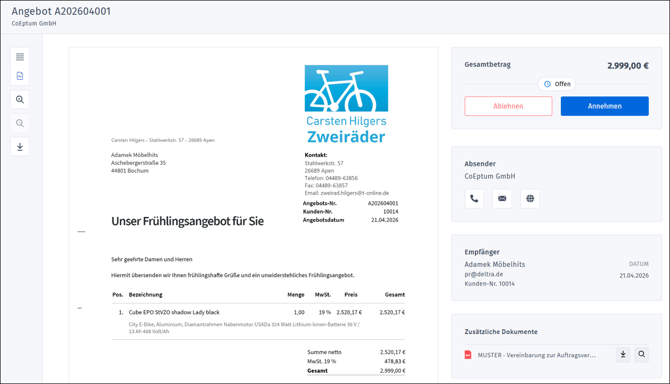Preview the MUSTER document with magnifier icon
Image resolution: width=670 pixels, height=384 pixels.
click(x=641, y=355)
